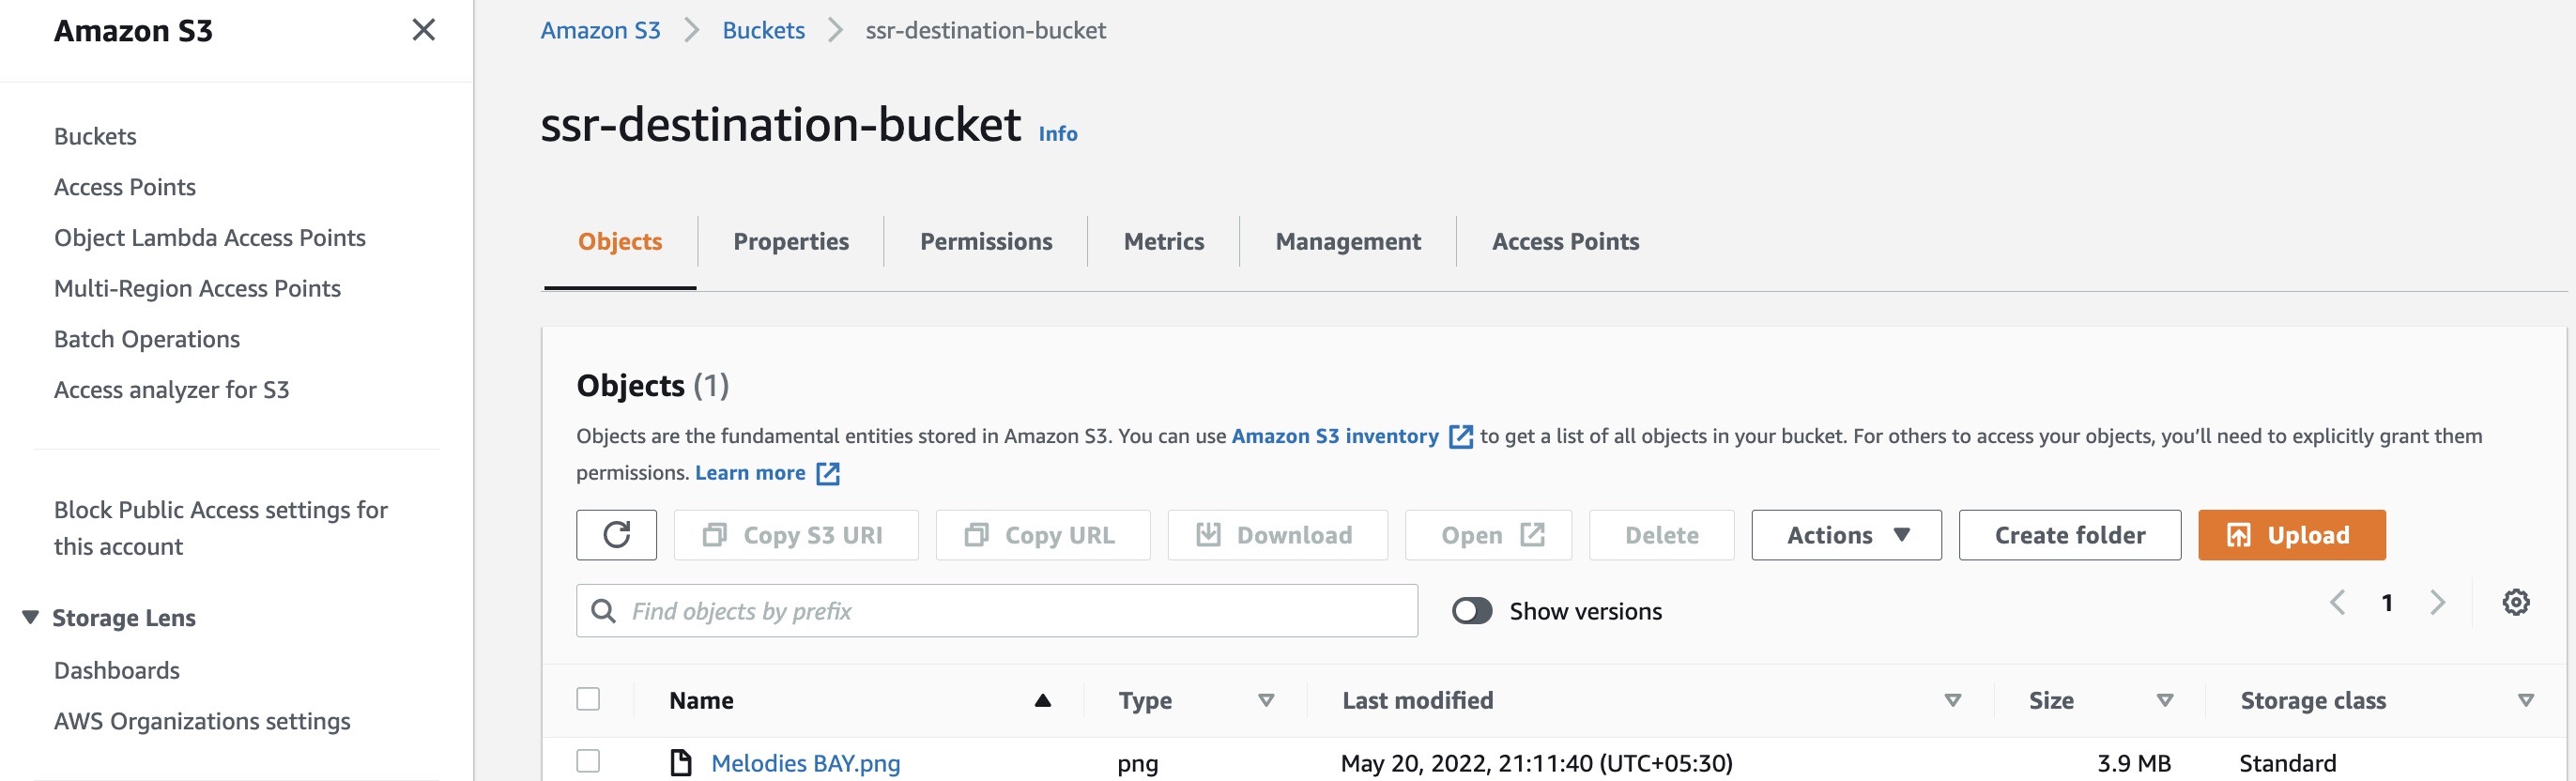Click the Amazon S3 inventory external link icon

(x=1460, y=437)
